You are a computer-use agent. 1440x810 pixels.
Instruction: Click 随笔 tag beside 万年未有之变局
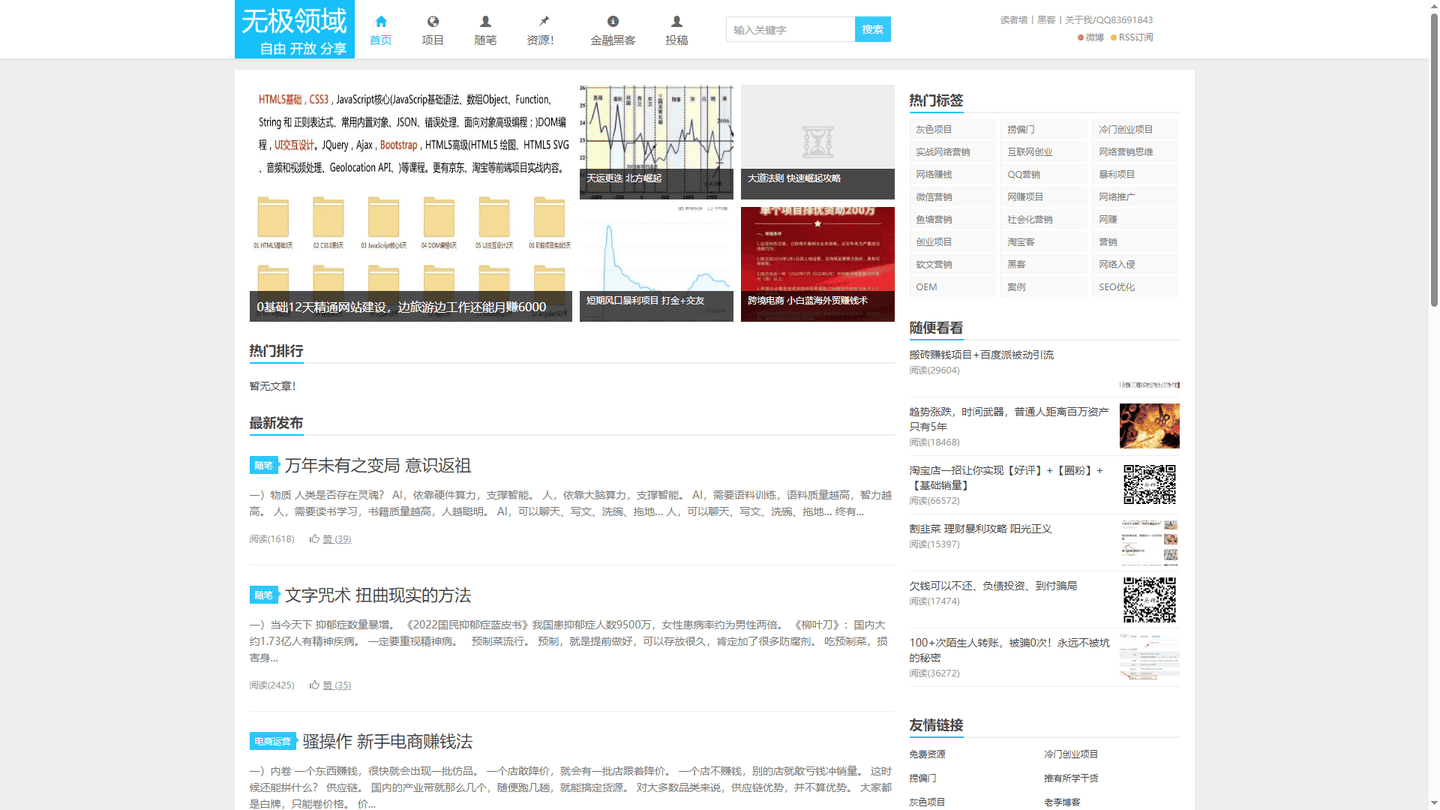(x=263, y=465)
